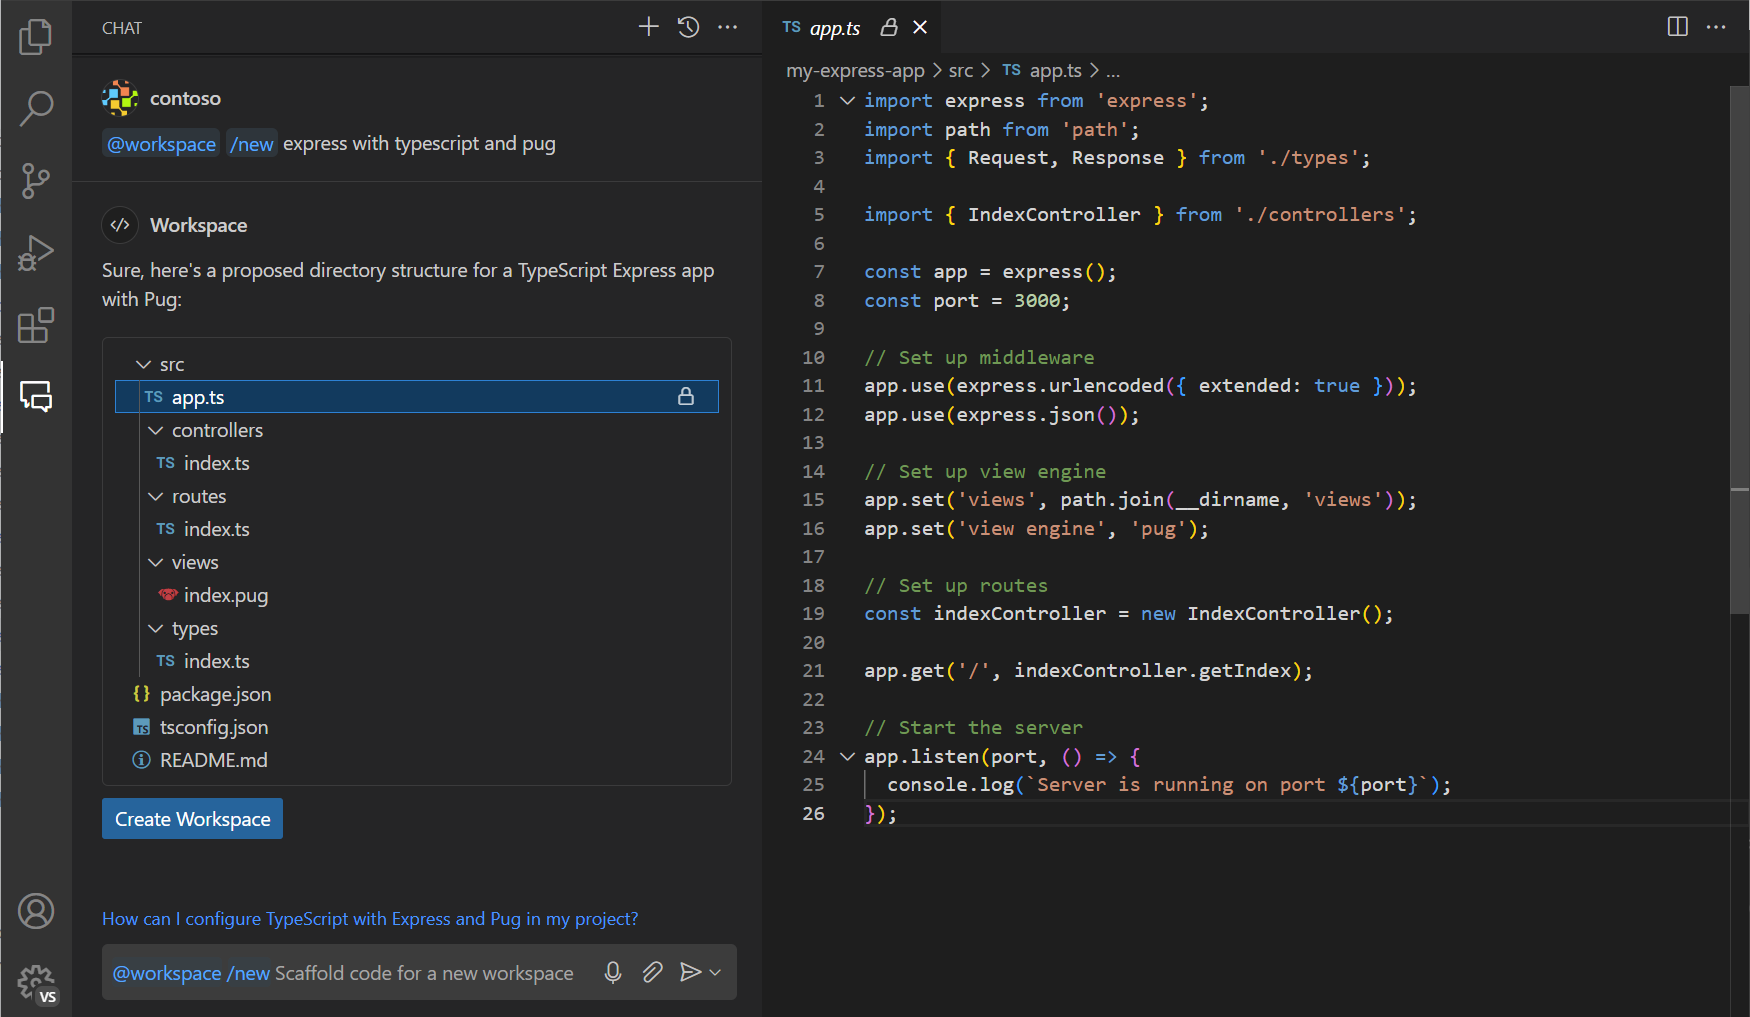1750x1017 pixels.
Task: Click the read-only lock in app.ts tab
Action: click(x=889, y=27)
